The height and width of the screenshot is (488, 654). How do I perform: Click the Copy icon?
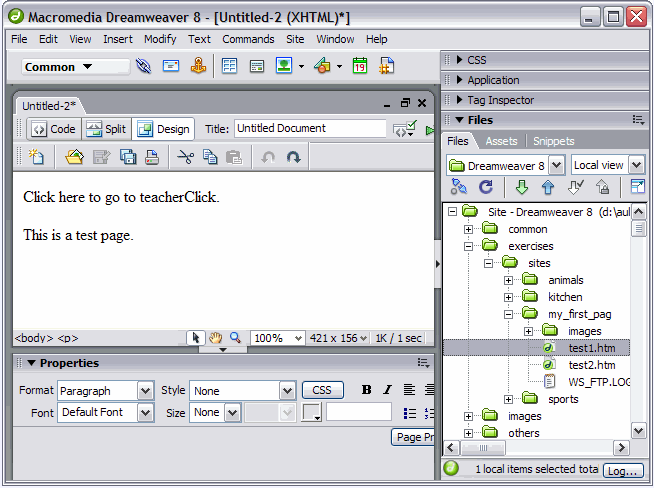[210, 157]
